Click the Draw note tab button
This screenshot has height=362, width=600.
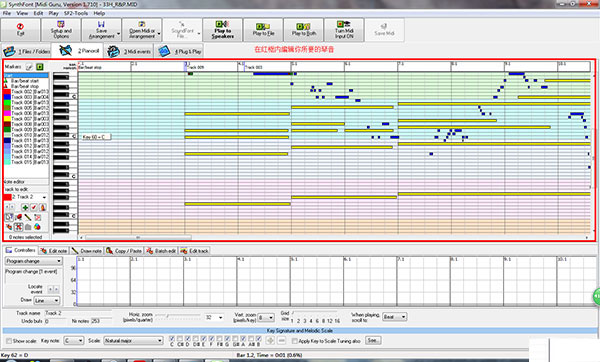pyautogui.click(x=87, y=251)
